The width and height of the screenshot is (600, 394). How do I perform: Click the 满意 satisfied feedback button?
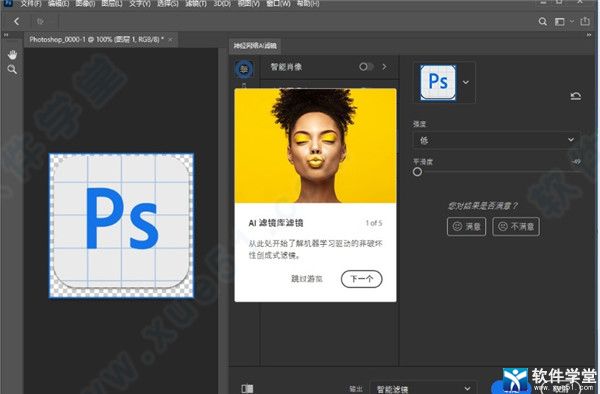[x=466, y=226]
